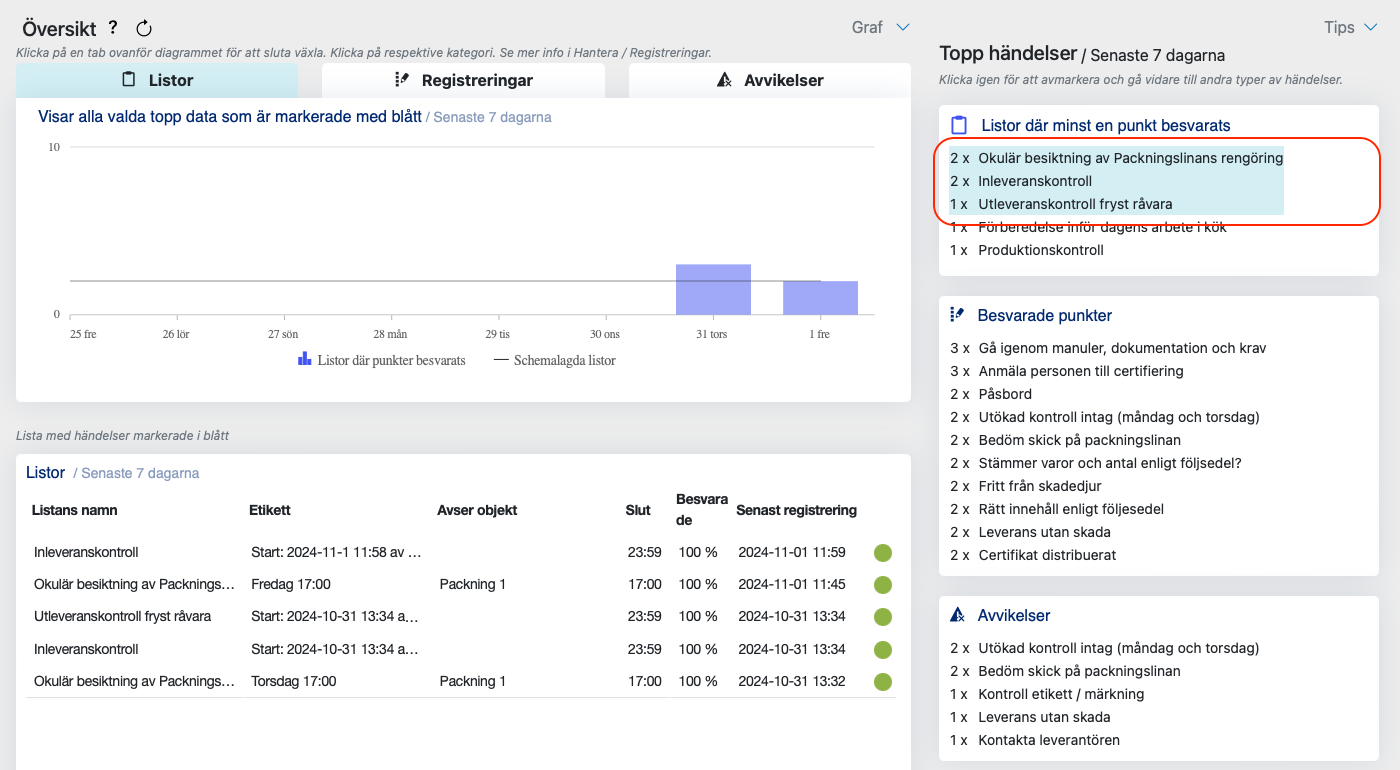The width and height of the screenshot is (1400, 770).
Task: Select Bedöm skick på packningslinan under Besvarade punkter
Action: tap(1065, 440)
